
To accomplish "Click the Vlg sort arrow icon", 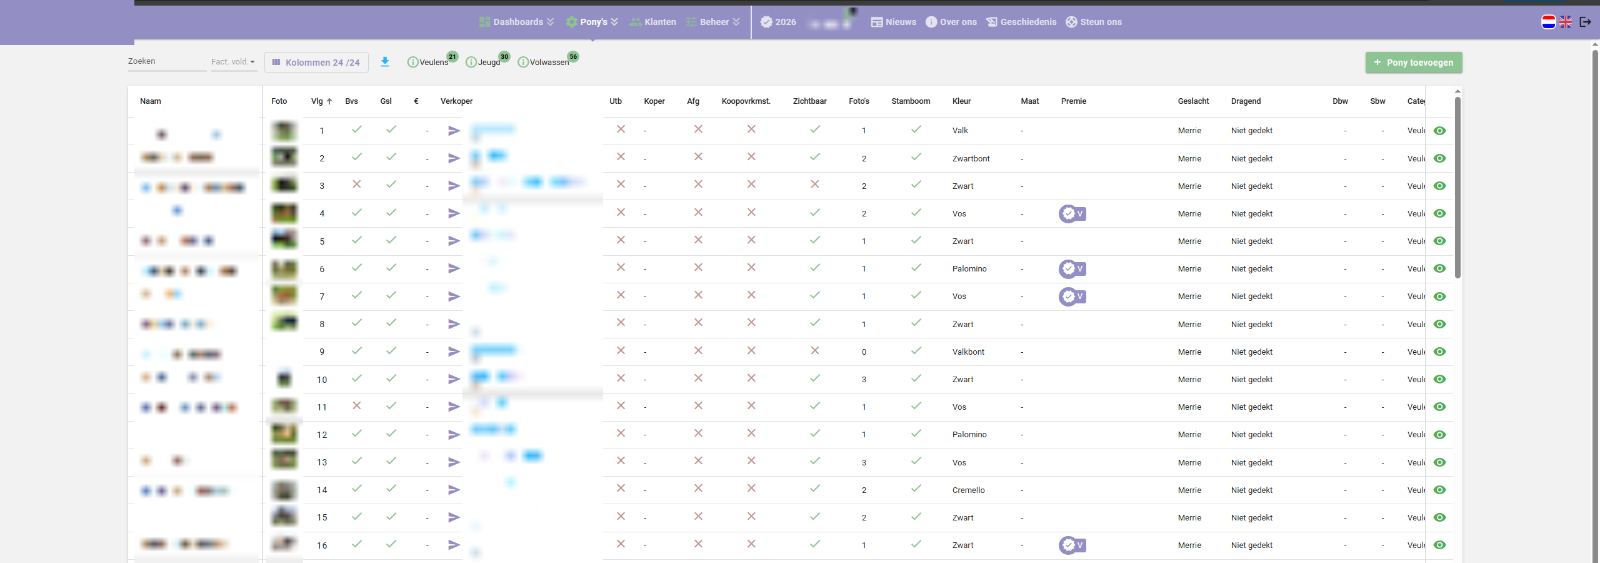I will [x=329, y=101].
